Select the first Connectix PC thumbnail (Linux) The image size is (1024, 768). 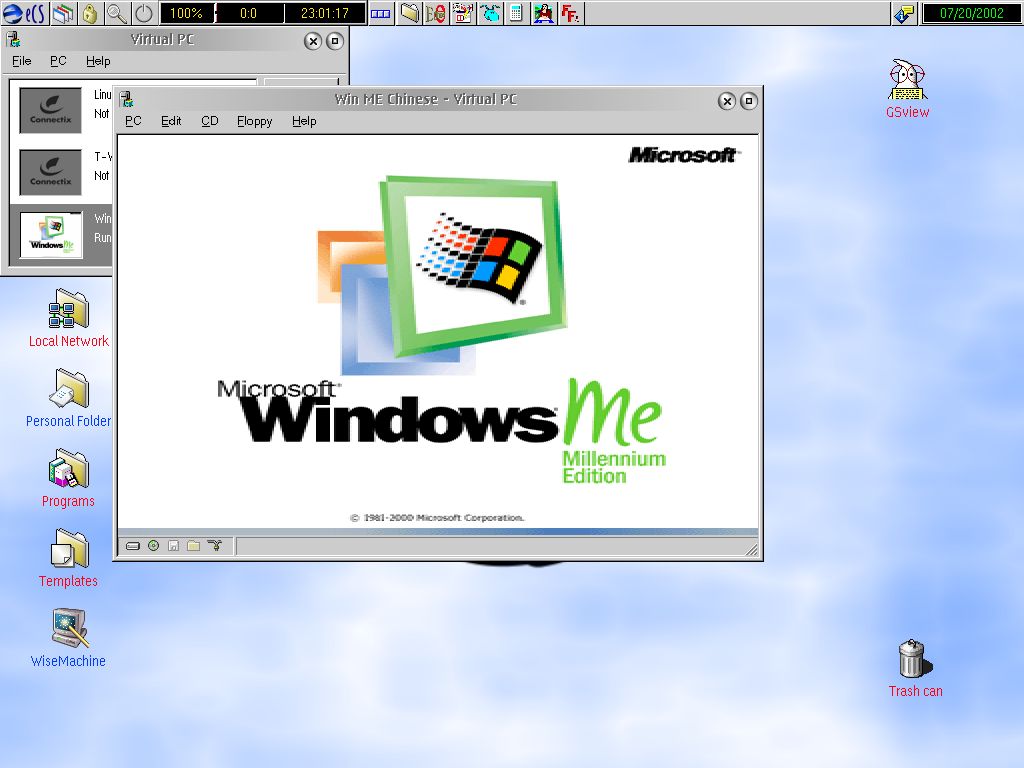pyautogui.click(x=50, y=110)
